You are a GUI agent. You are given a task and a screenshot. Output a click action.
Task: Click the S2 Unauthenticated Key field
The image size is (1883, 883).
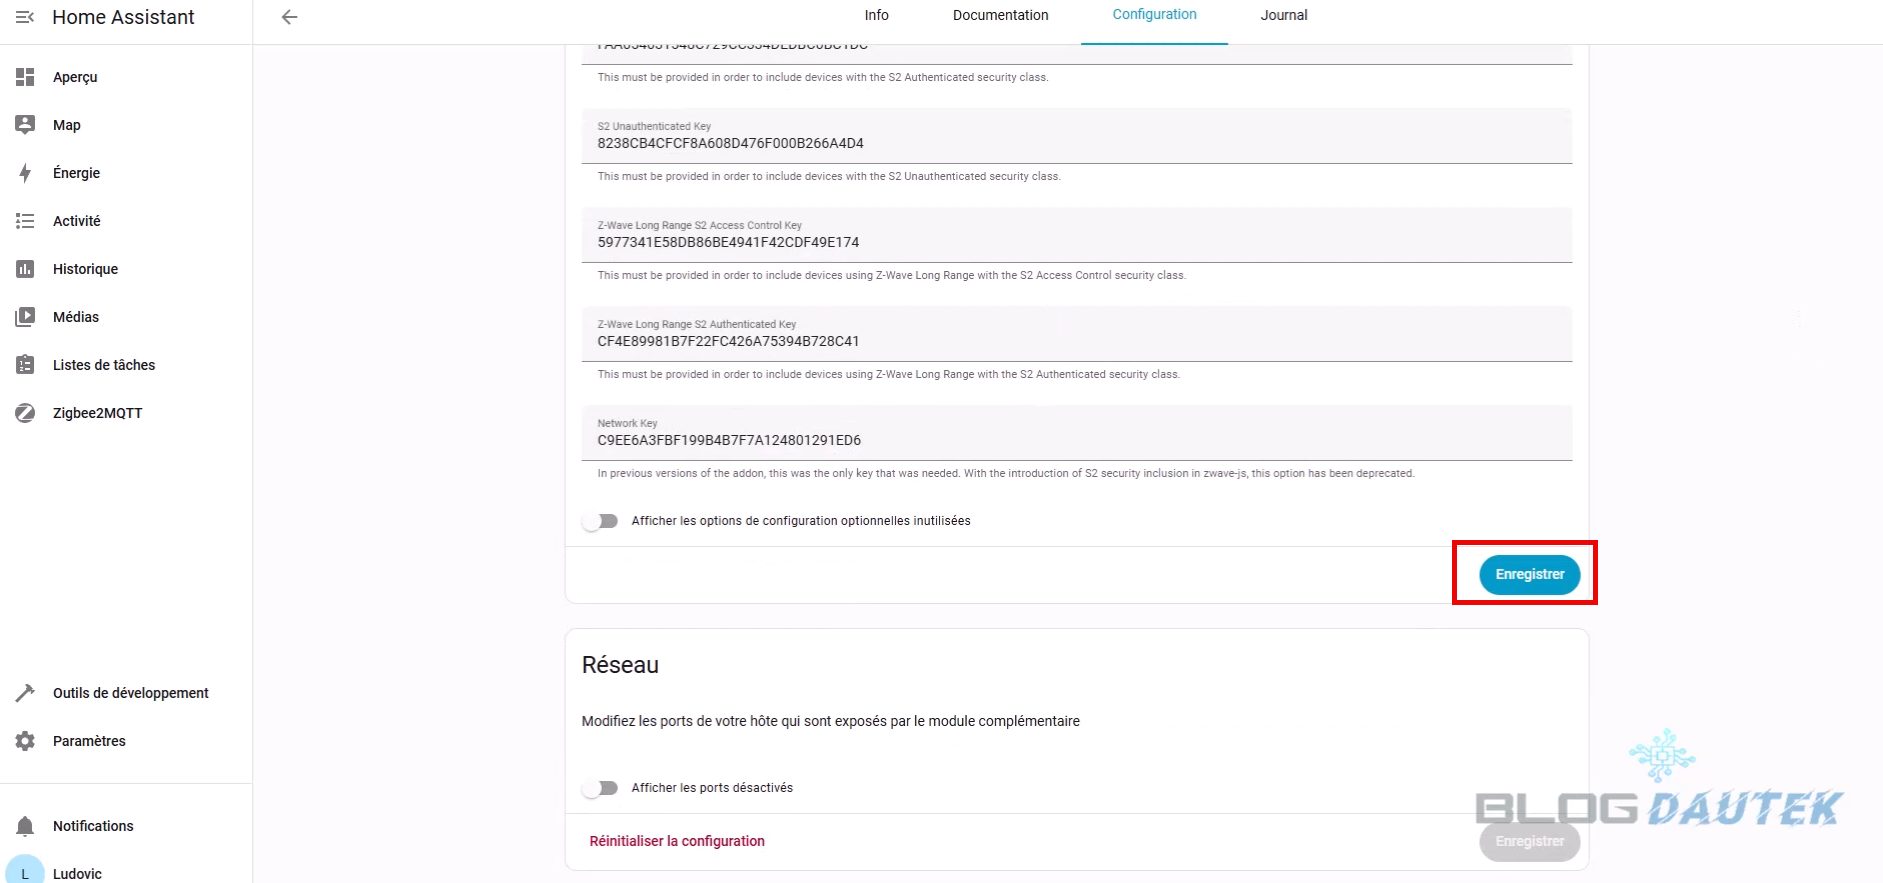pyautogui.click(x=1076, y=143)
